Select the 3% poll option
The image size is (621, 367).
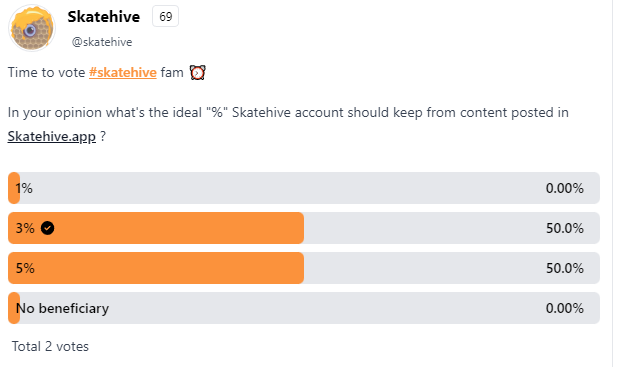click(304, 228)
